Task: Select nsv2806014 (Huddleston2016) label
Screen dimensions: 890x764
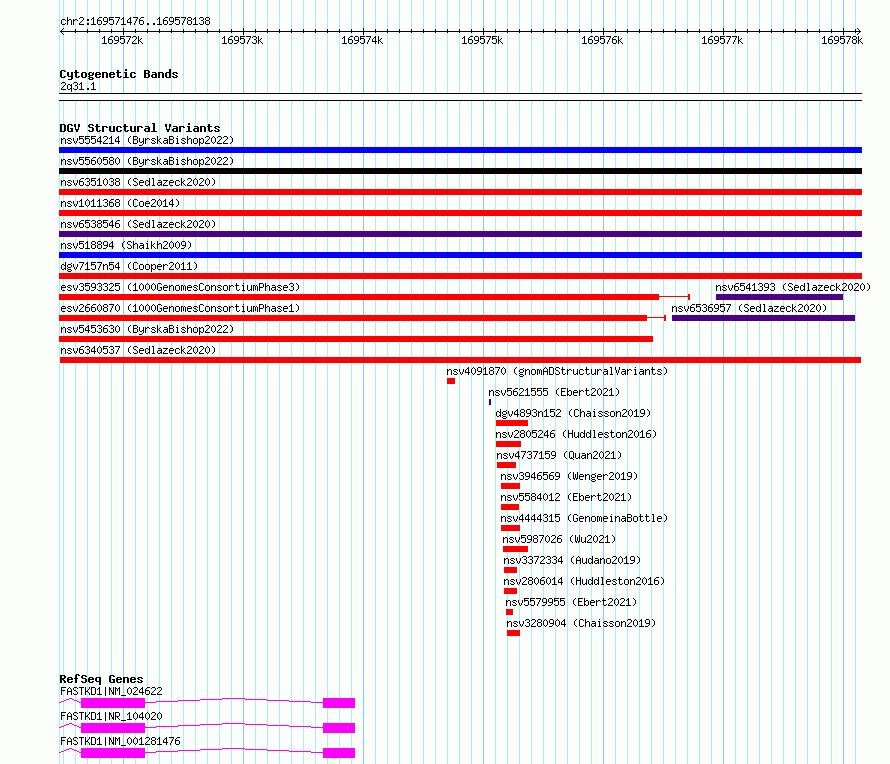Action: [x=584, y=581]
